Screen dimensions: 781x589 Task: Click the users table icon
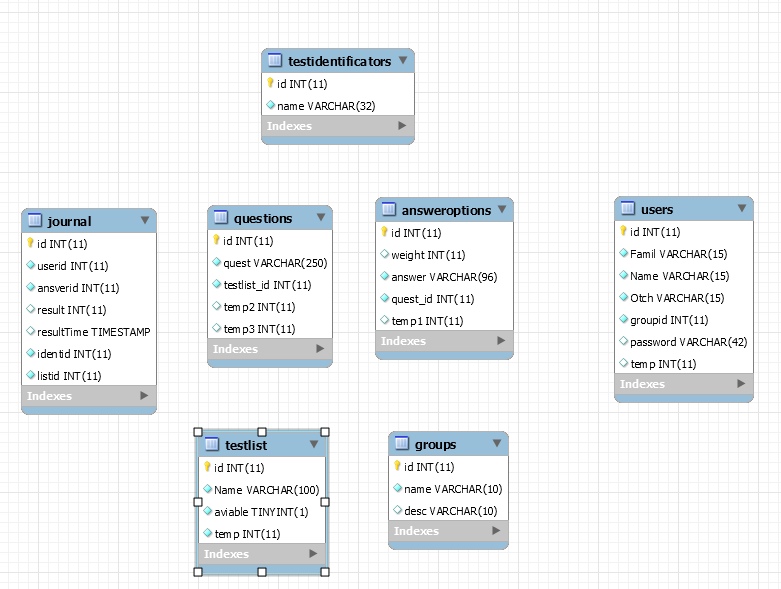tap(628, 209)
